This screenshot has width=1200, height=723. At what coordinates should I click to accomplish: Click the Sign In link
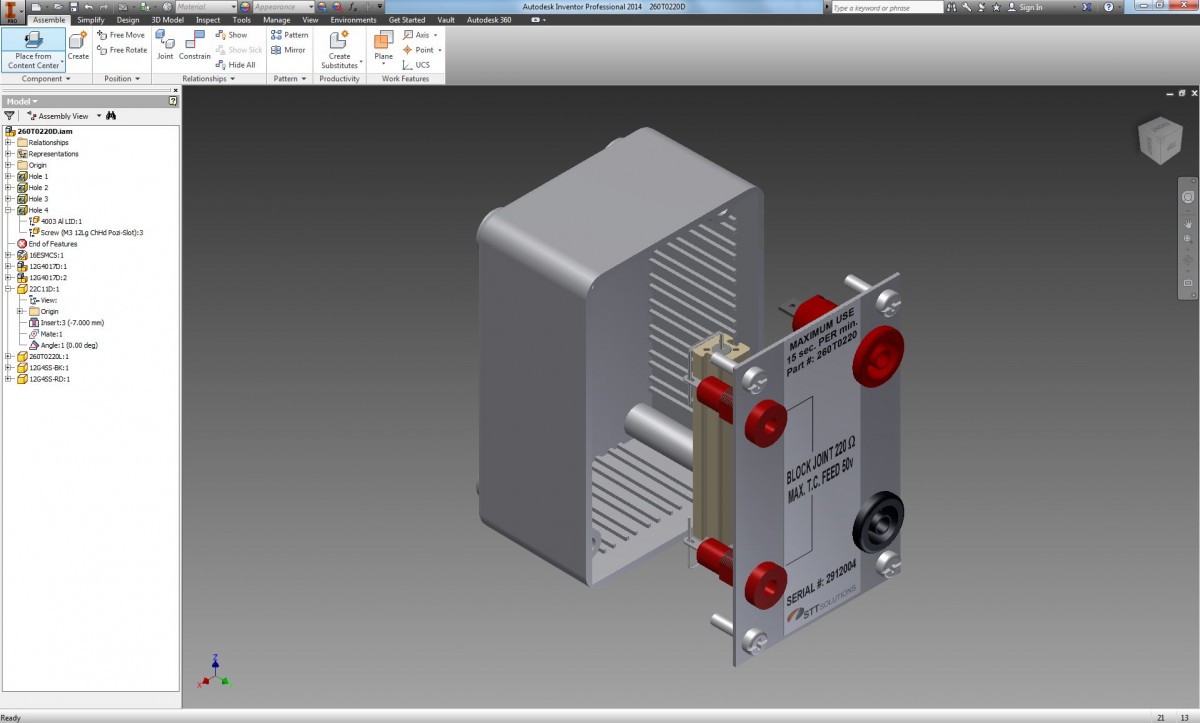pos(1031,6)
